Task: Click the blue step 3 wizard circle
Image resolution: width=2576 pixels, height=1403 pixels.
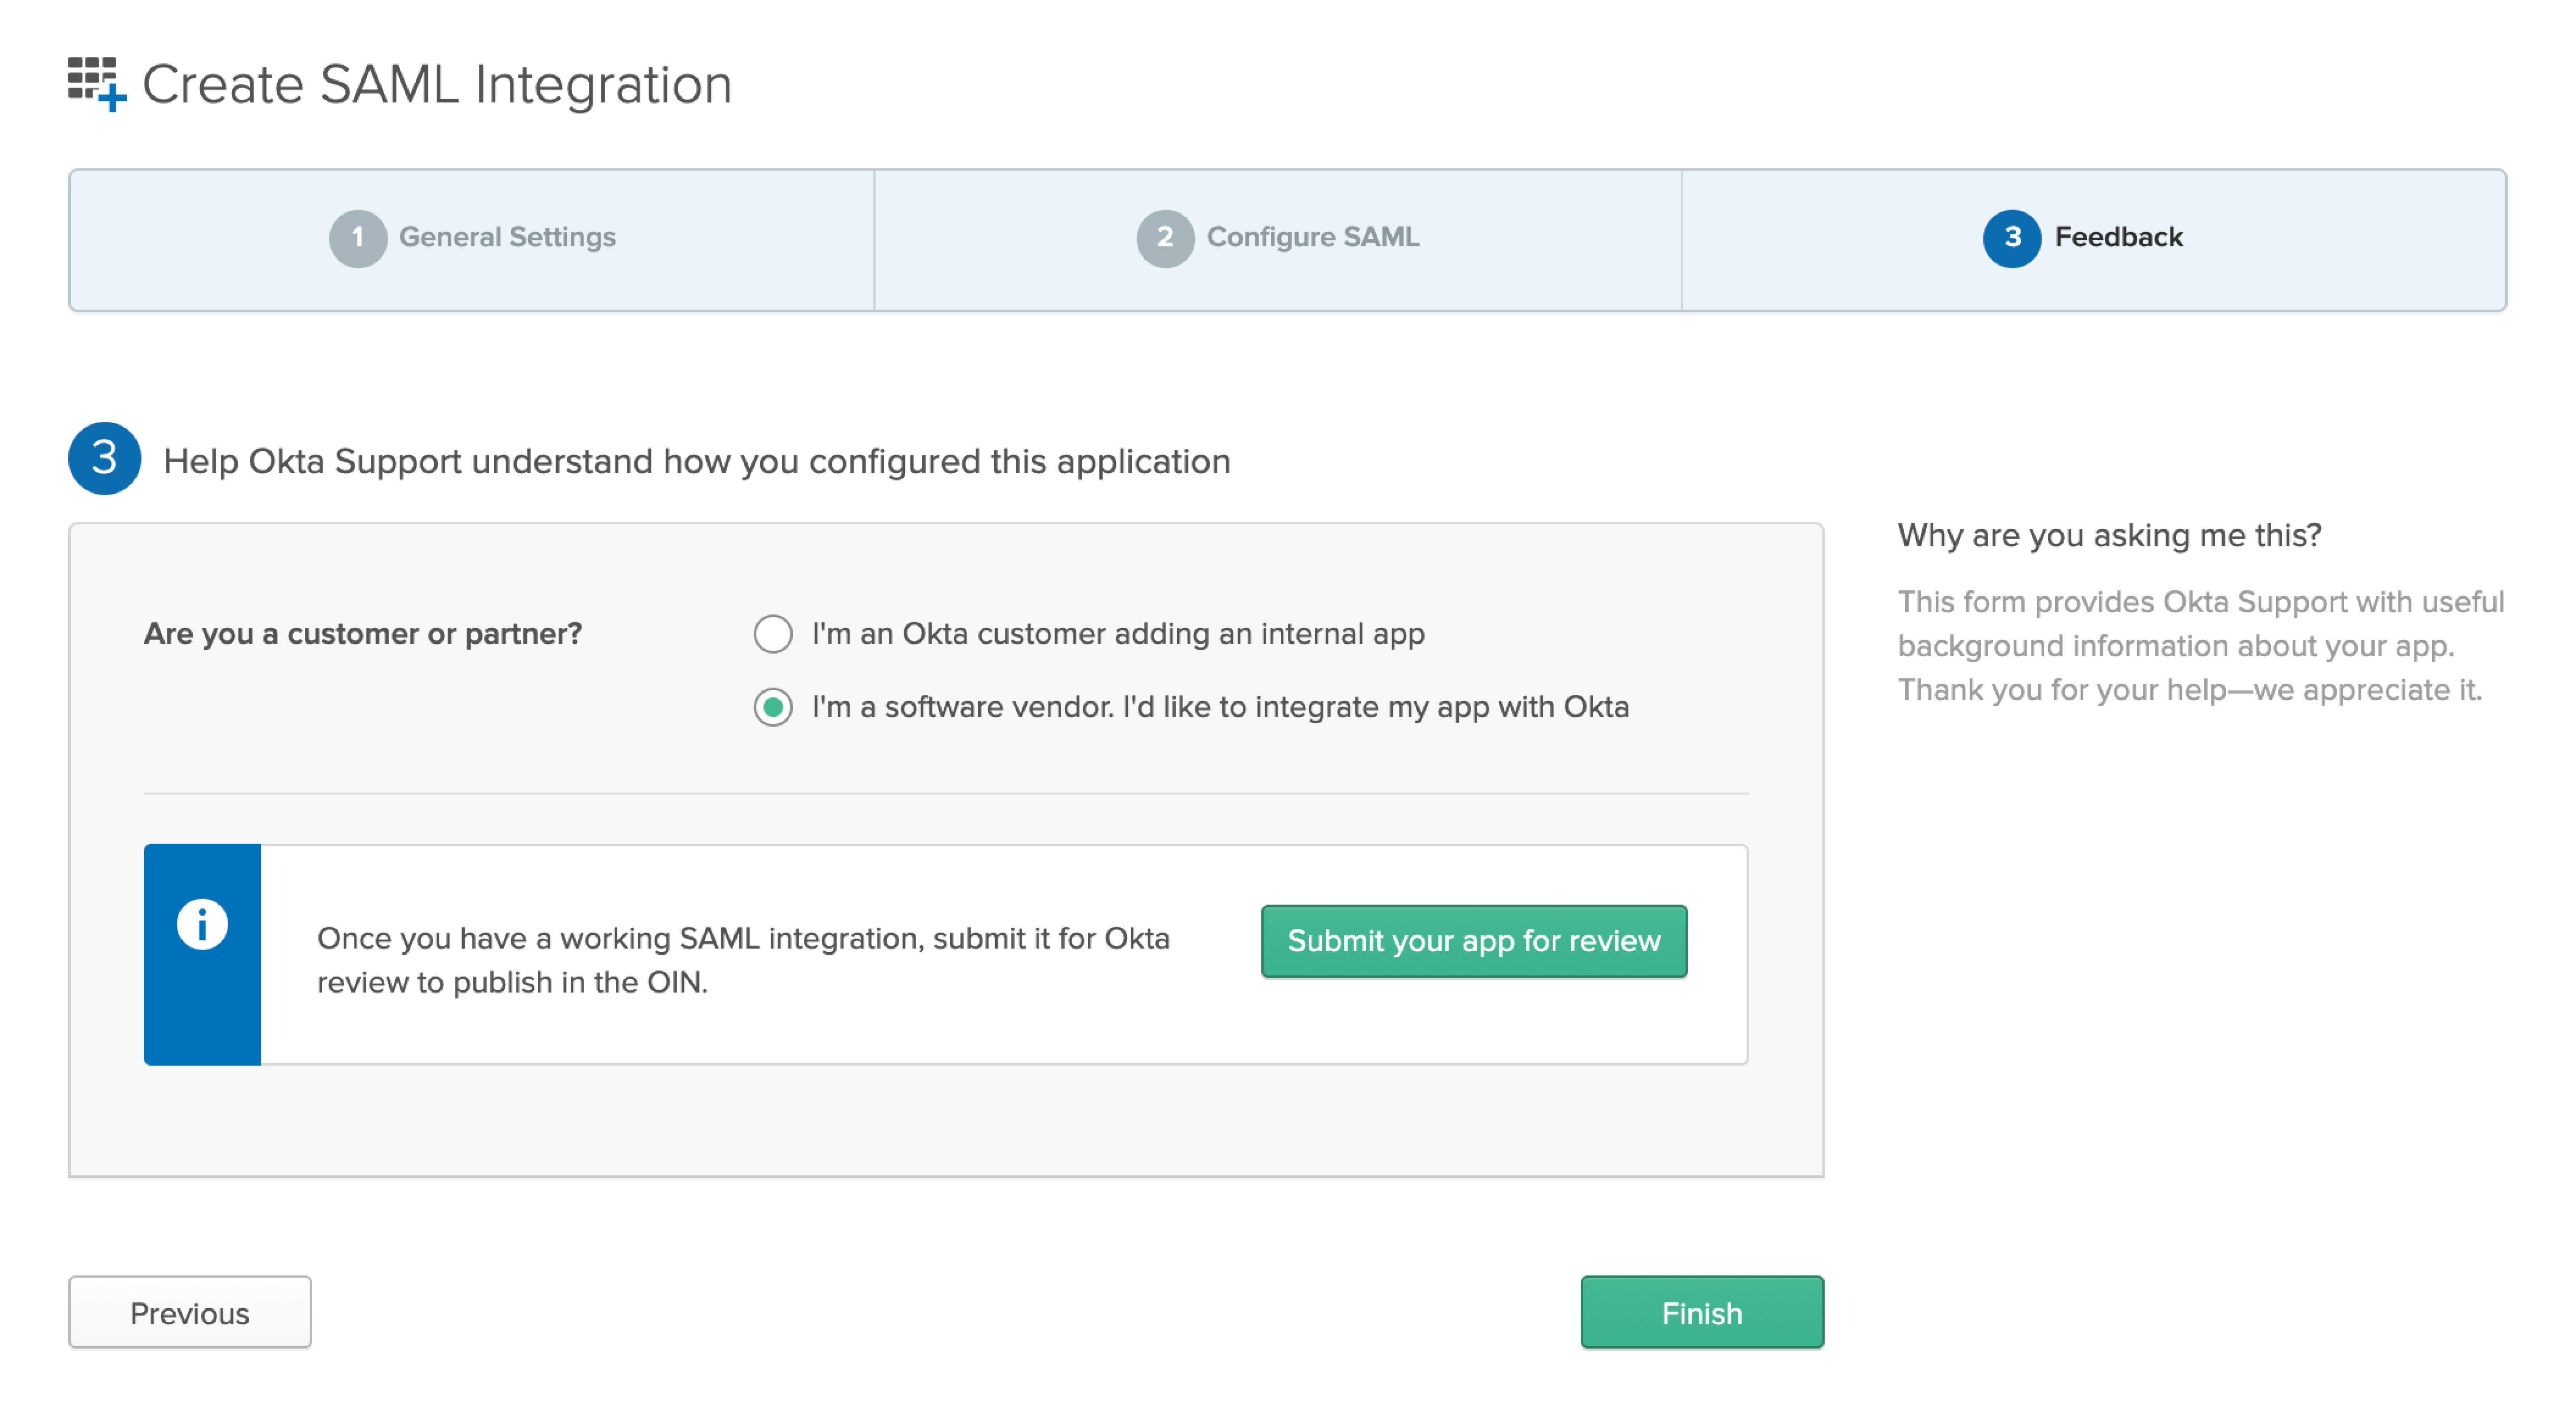Action: tap(2011, 238)
